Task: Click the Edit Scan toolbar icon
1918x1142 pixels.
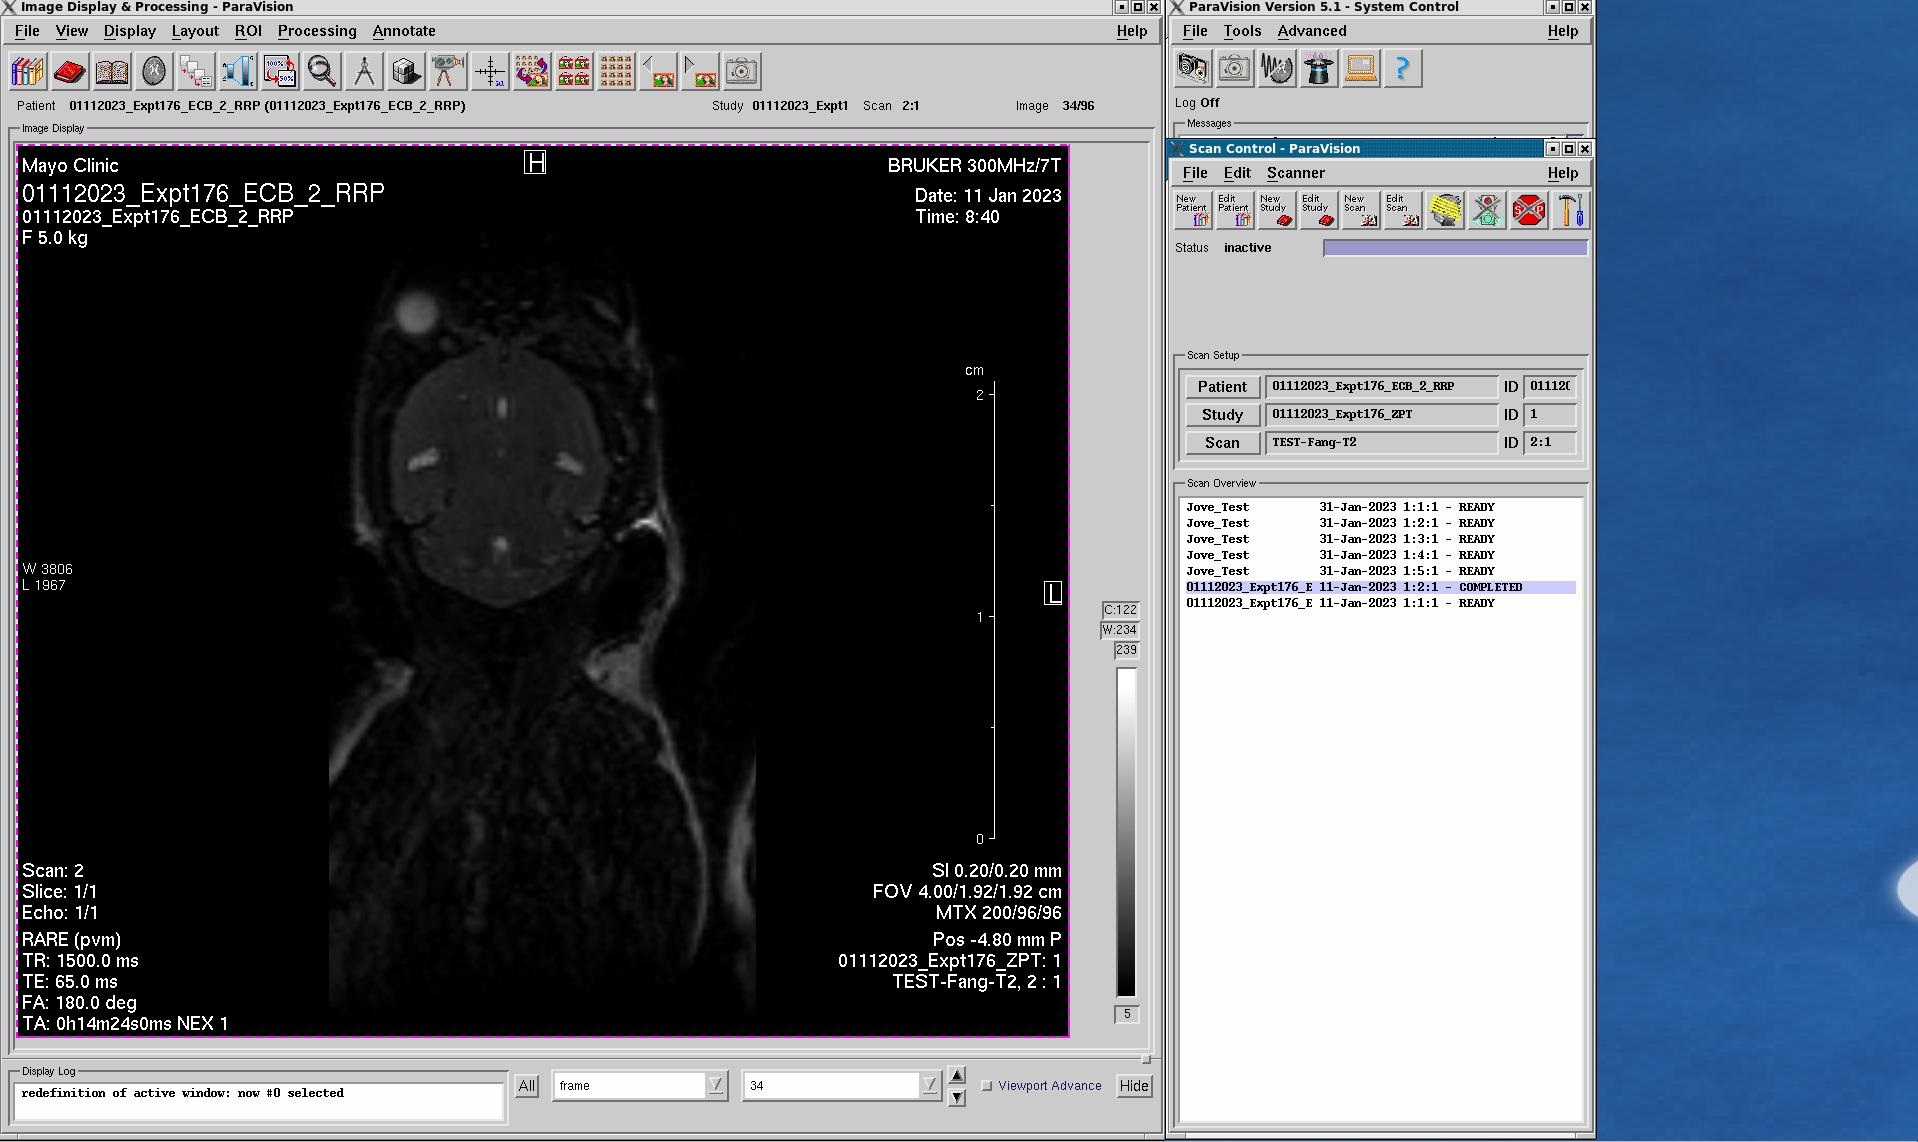Action: click(1402, 211)
